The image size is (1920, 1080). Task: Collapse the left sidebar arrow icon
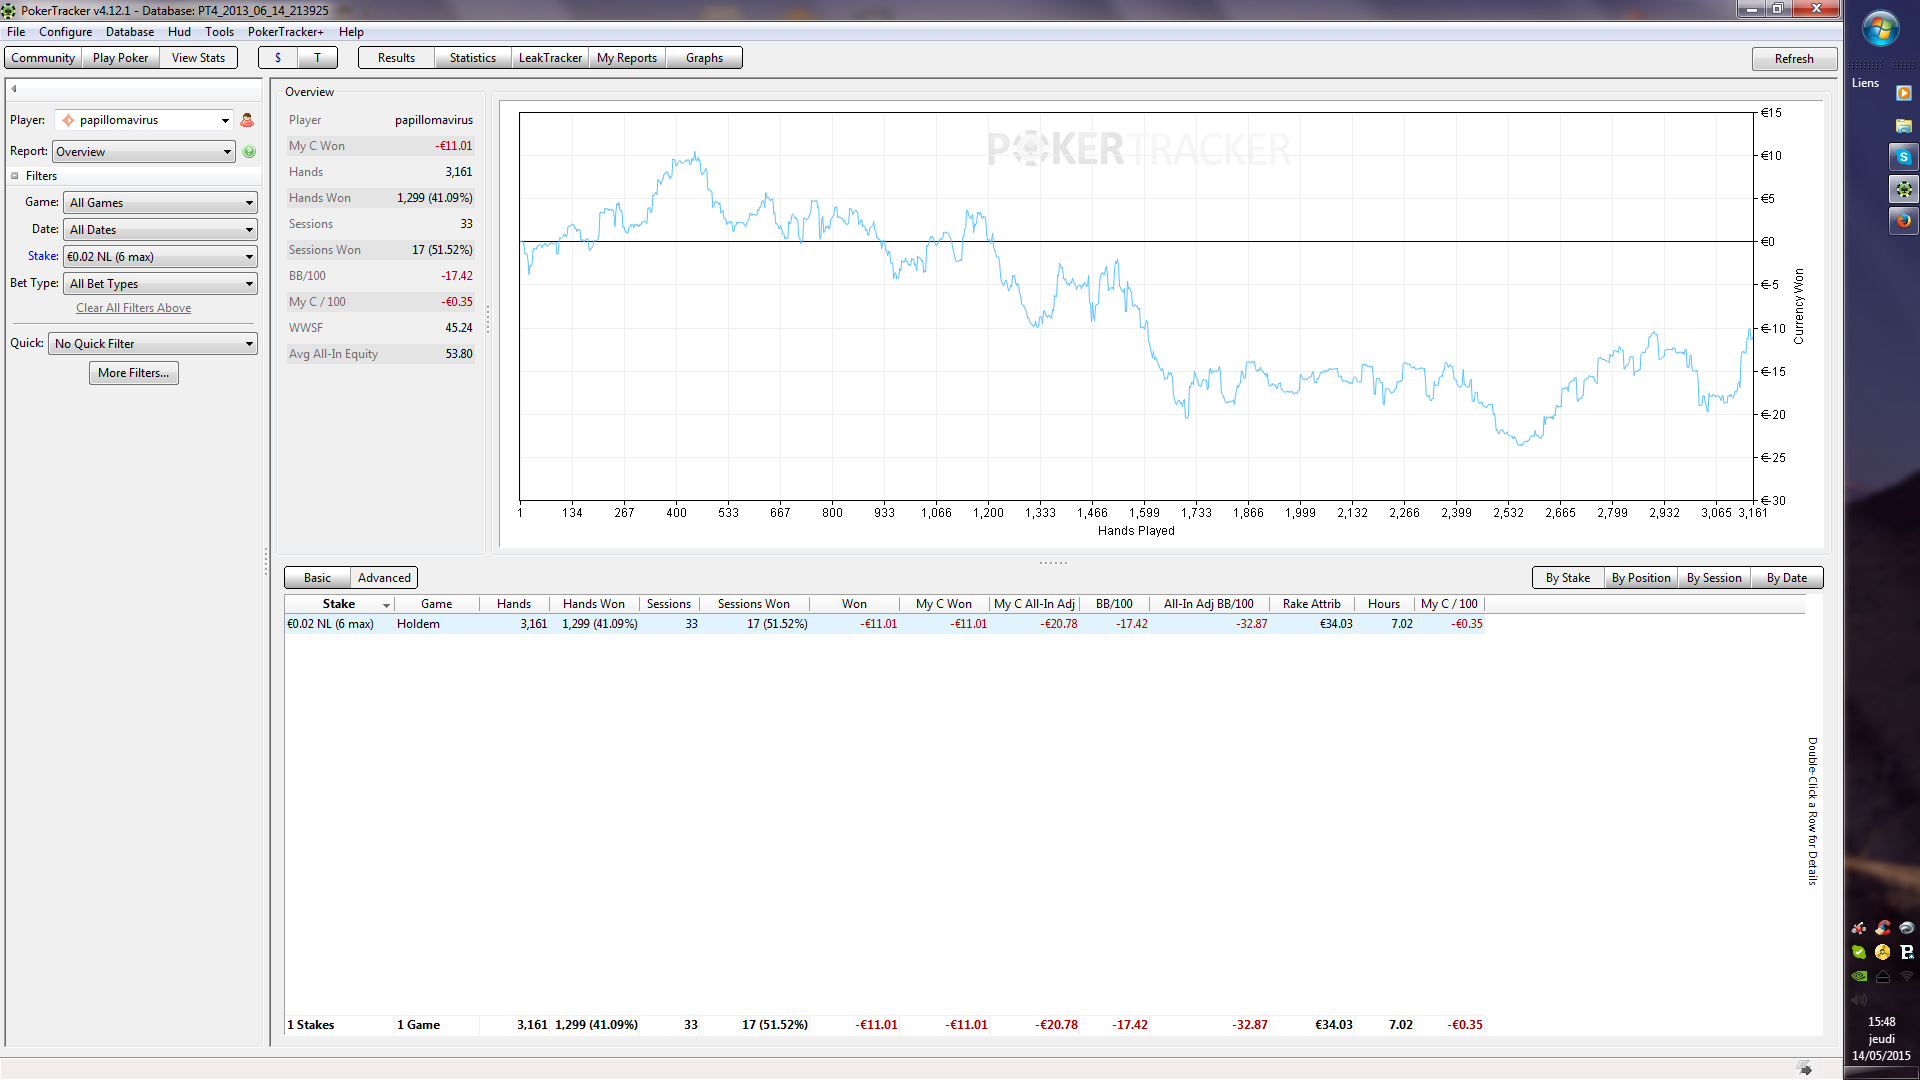point(14,89)
